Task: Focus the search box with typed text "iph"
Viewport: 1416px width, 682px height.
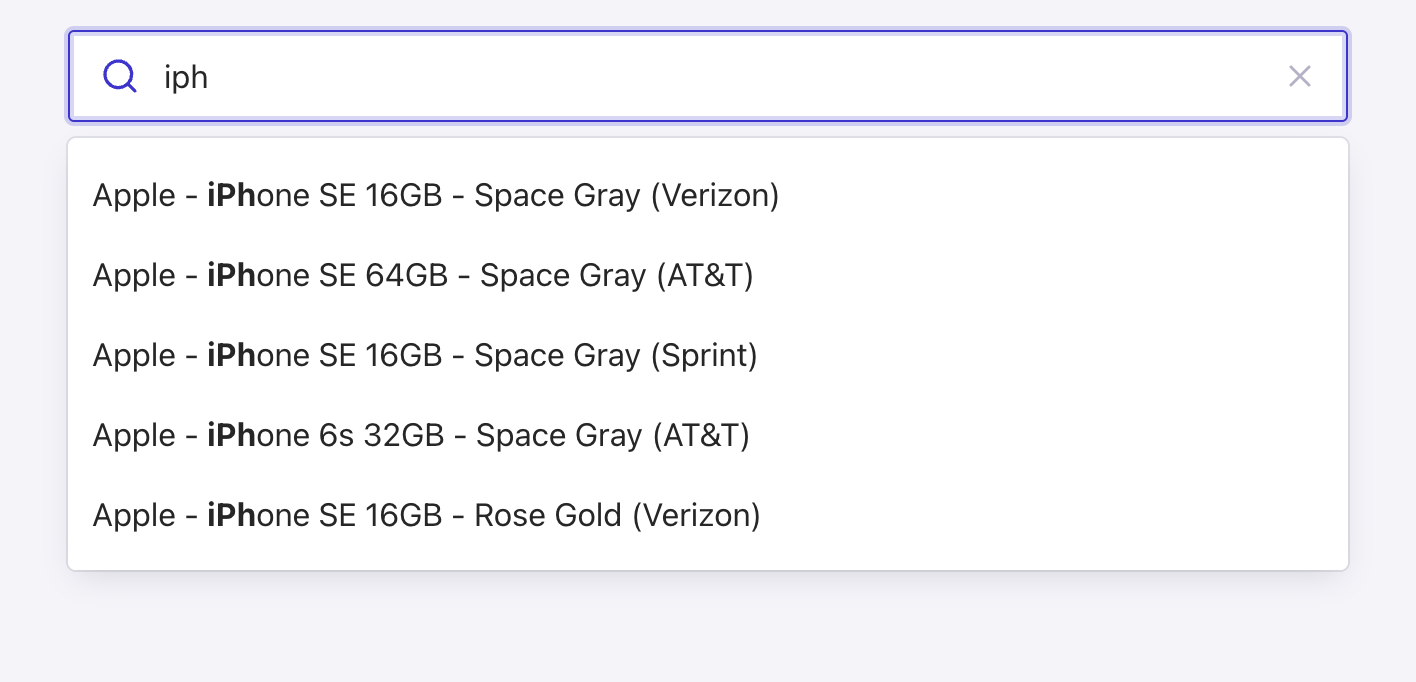Action: pos(700,76)
